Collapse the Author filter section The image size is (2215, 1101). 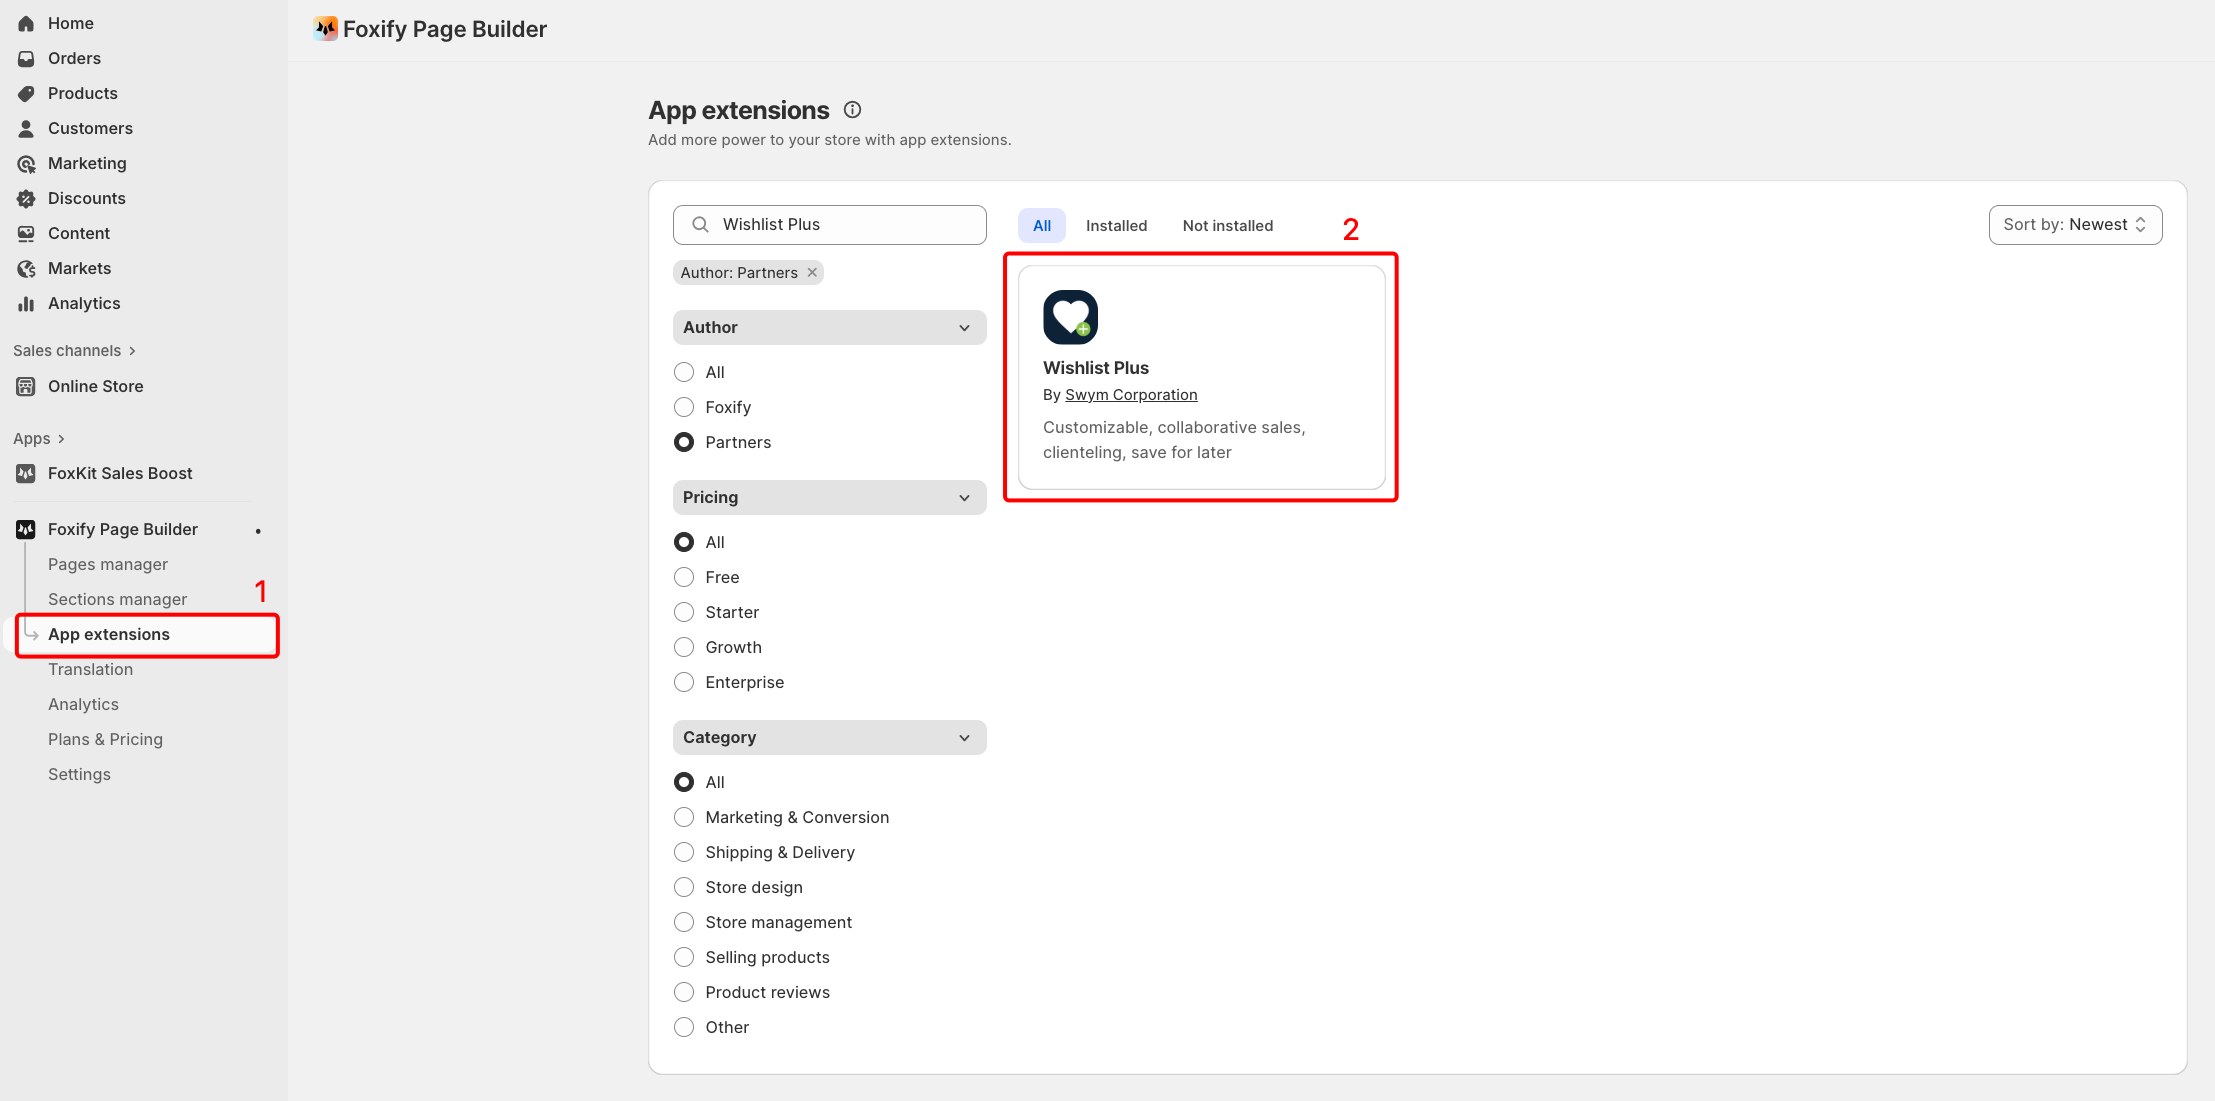pos(964,327)
